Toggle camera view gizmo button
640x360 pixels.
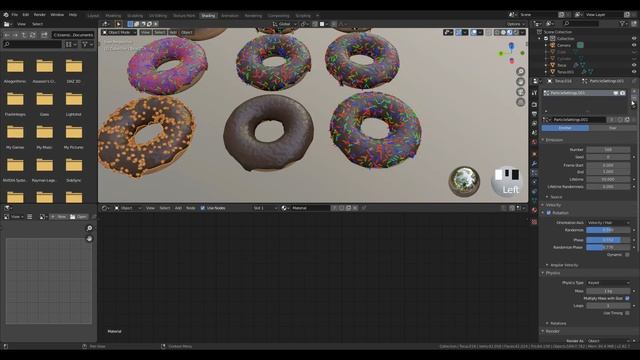click(x=520, y=92)
